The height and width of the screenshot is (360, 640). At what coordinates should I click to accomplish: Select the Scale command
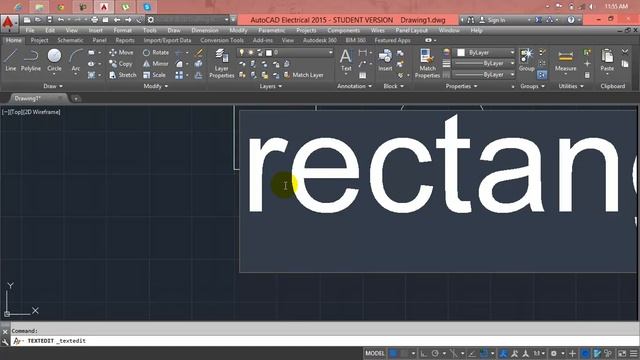click(x=154, y=75)
